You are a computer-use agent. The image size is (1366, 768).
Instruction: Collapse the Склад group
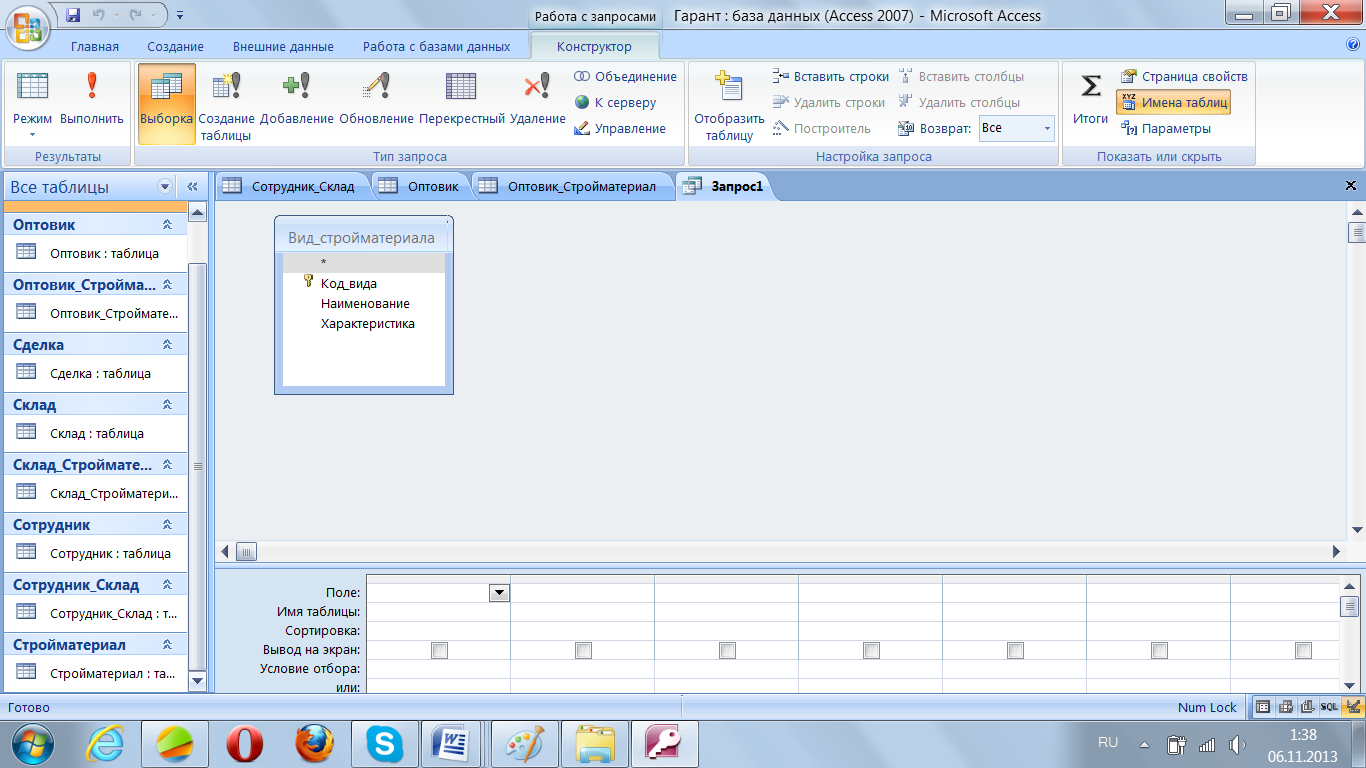point(167,405)
